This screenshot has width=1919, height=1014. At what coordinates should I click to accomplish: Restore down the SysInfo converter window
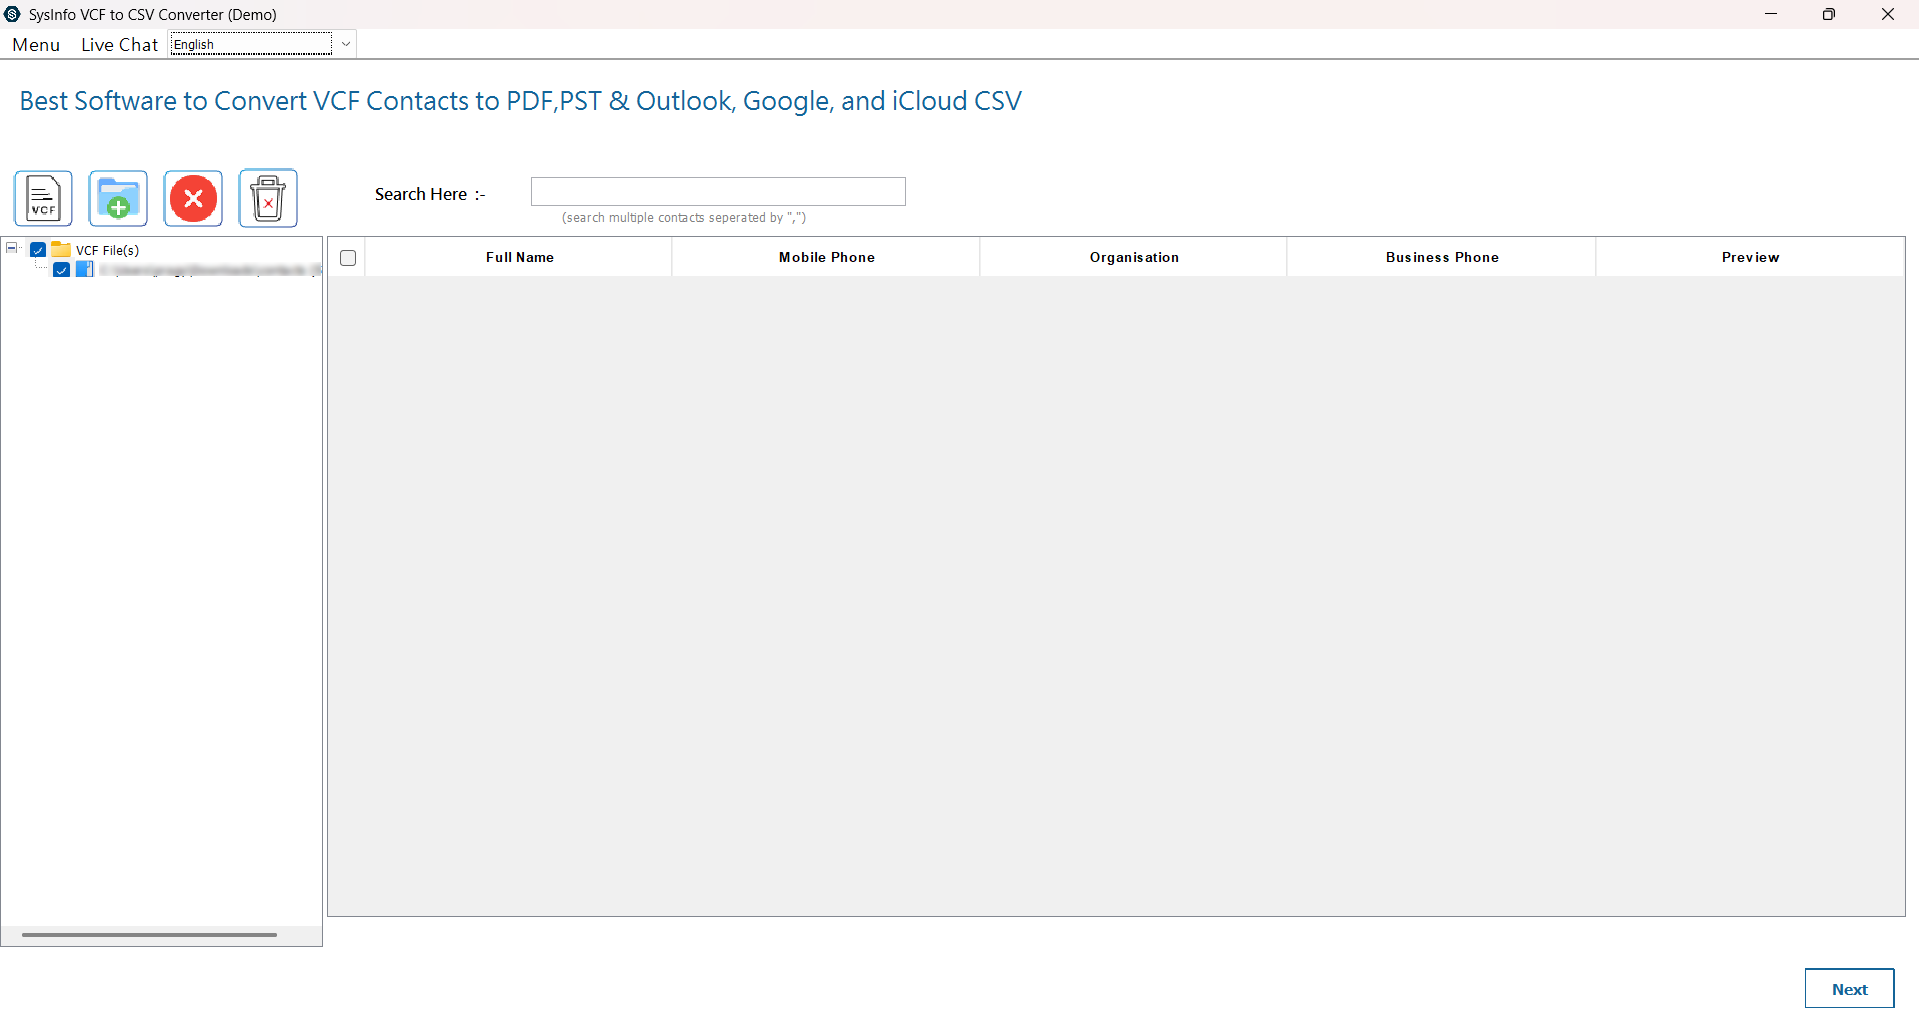1828,14
